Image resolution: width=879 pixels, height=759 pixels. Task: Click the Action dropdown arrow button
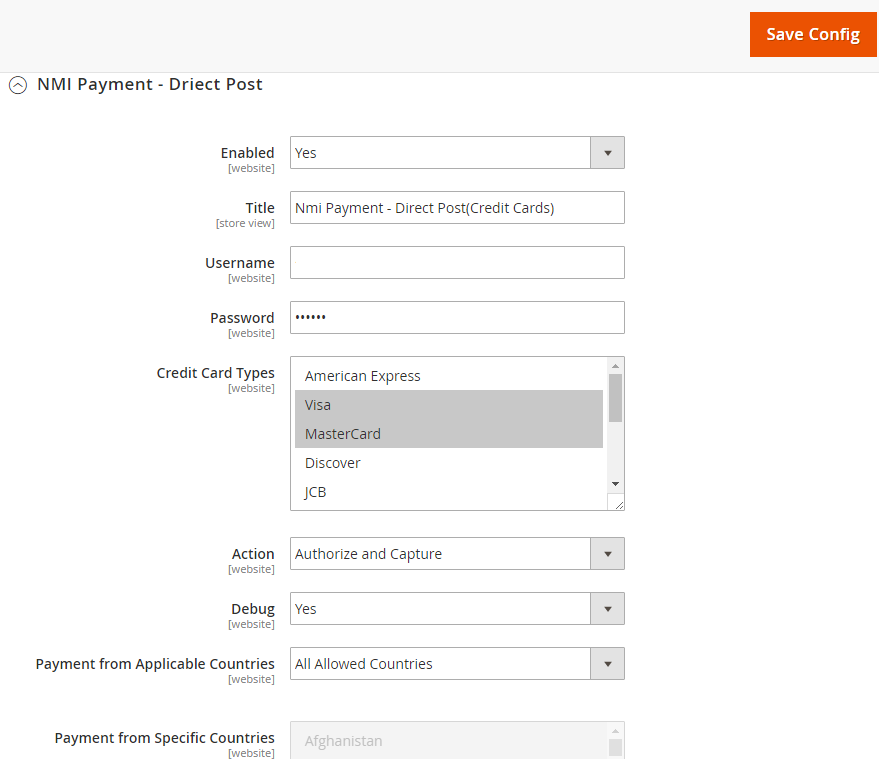(607, 554)
